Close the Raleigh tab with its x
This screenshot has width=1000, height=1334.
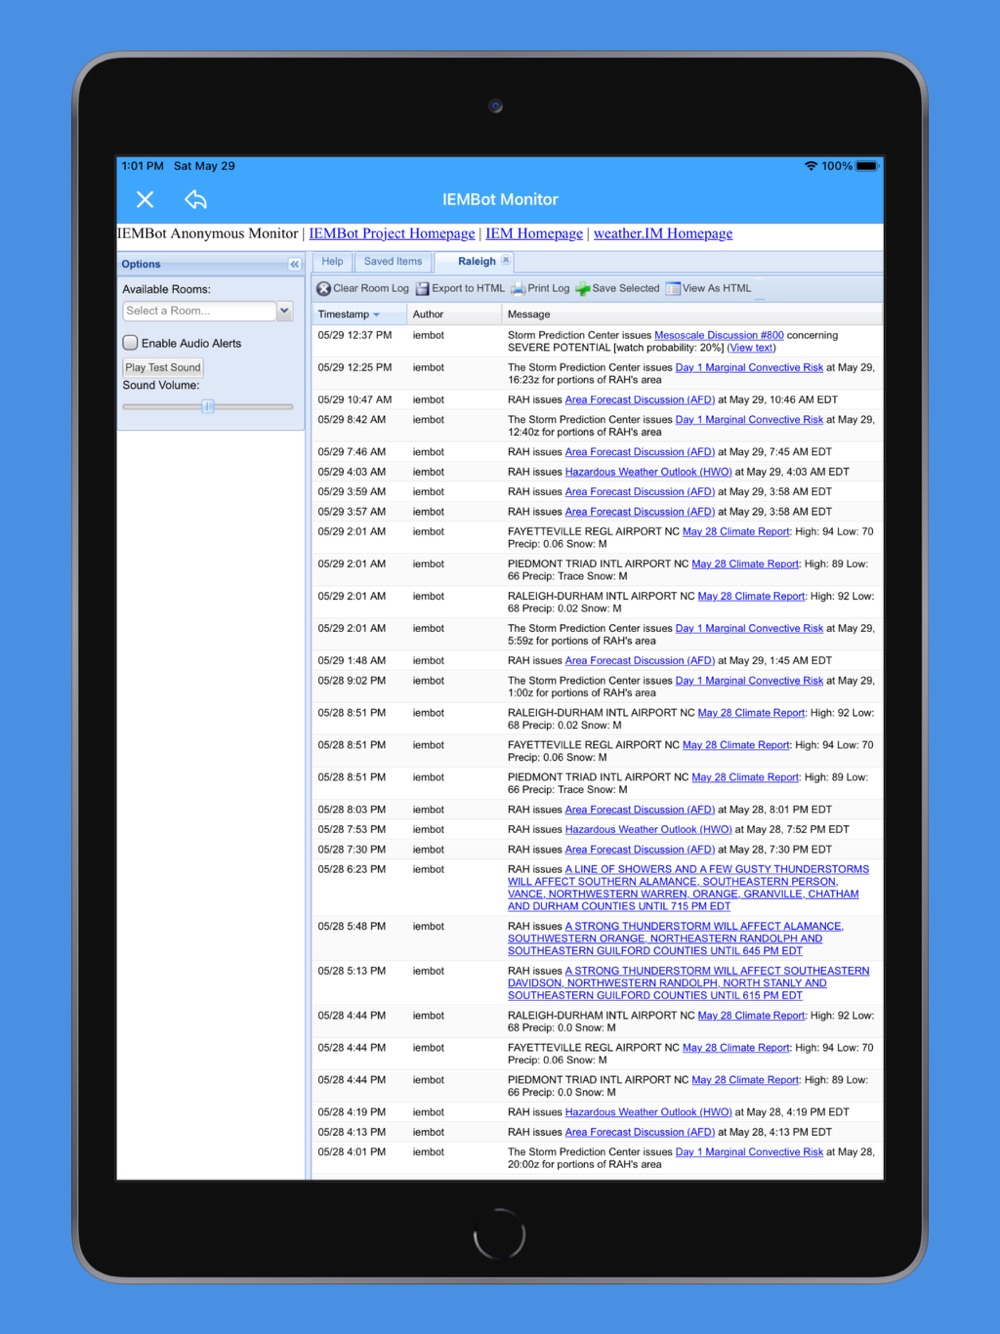click(x=506, y=260)
